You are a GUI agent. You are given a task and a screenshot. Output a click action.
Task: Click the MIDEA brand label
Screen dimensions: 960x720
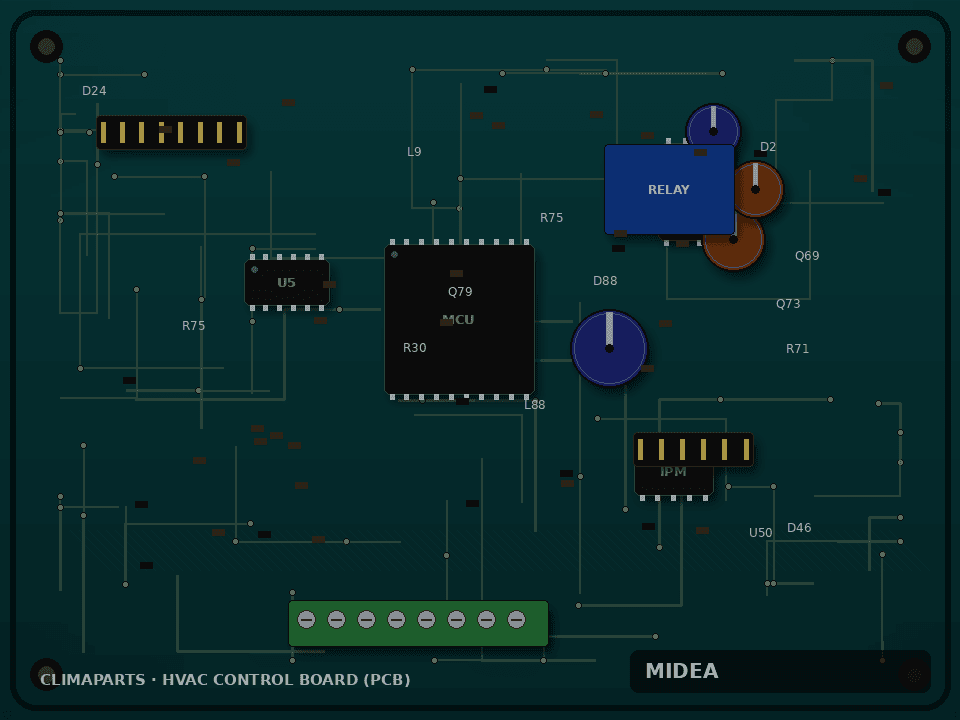[x=681, y=671]
